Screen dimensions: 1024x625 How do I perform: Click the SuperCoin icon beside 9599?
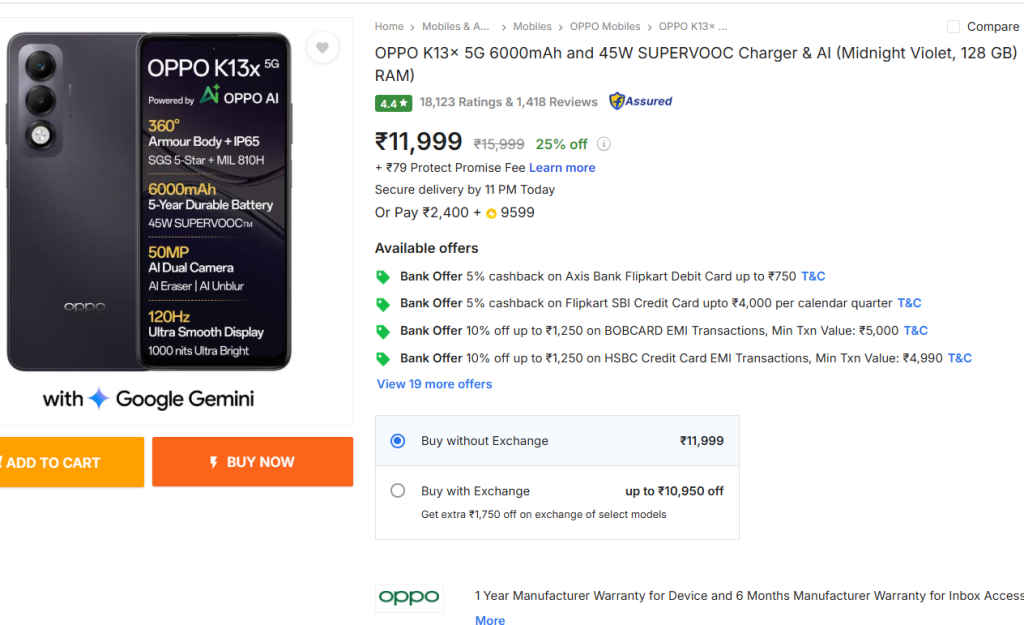click(489, 212)
